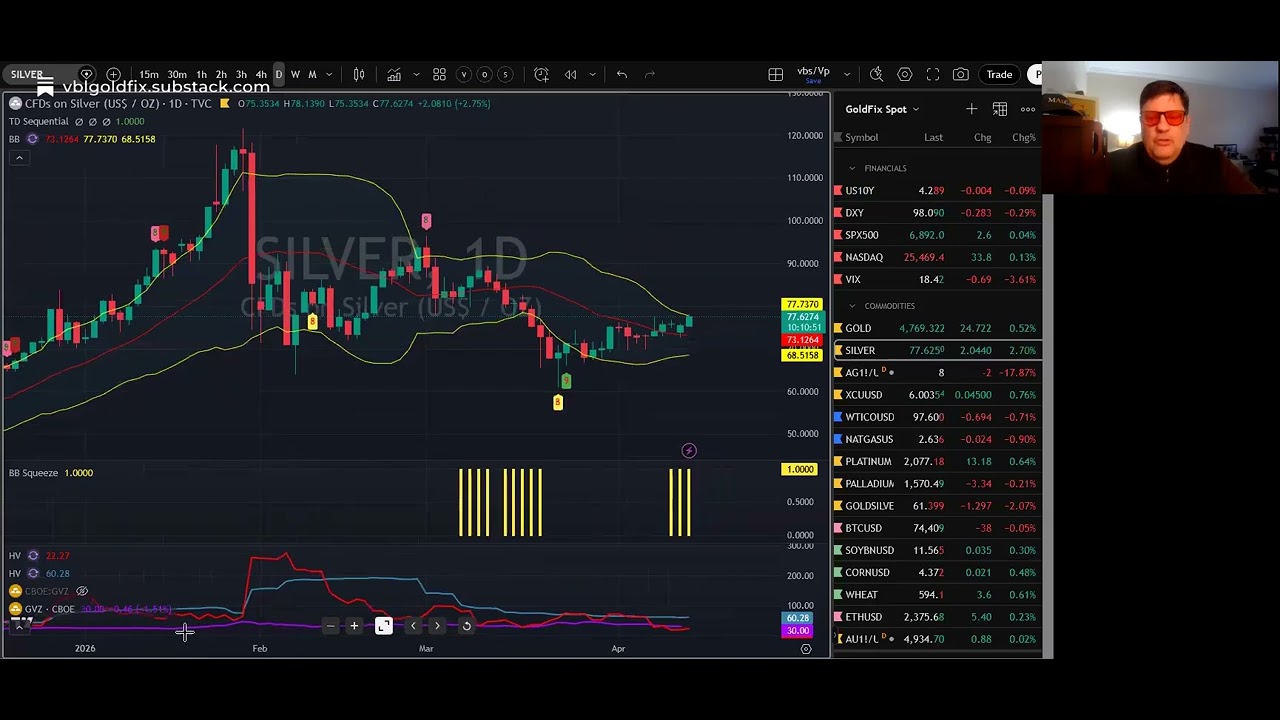Open chart settings hexagon icon
The height and width of the screenshot is (720, 1280).
click(904, 74)
